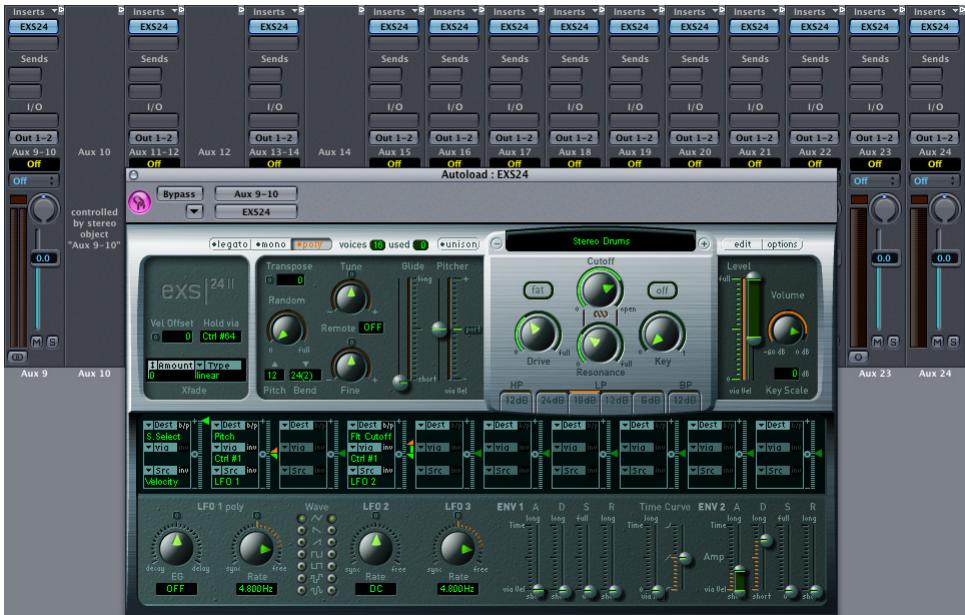This screenshot has width=965, height=615.
Task: Click the pan knob on Aux 24 channel
Action: [x=944, y=209]
